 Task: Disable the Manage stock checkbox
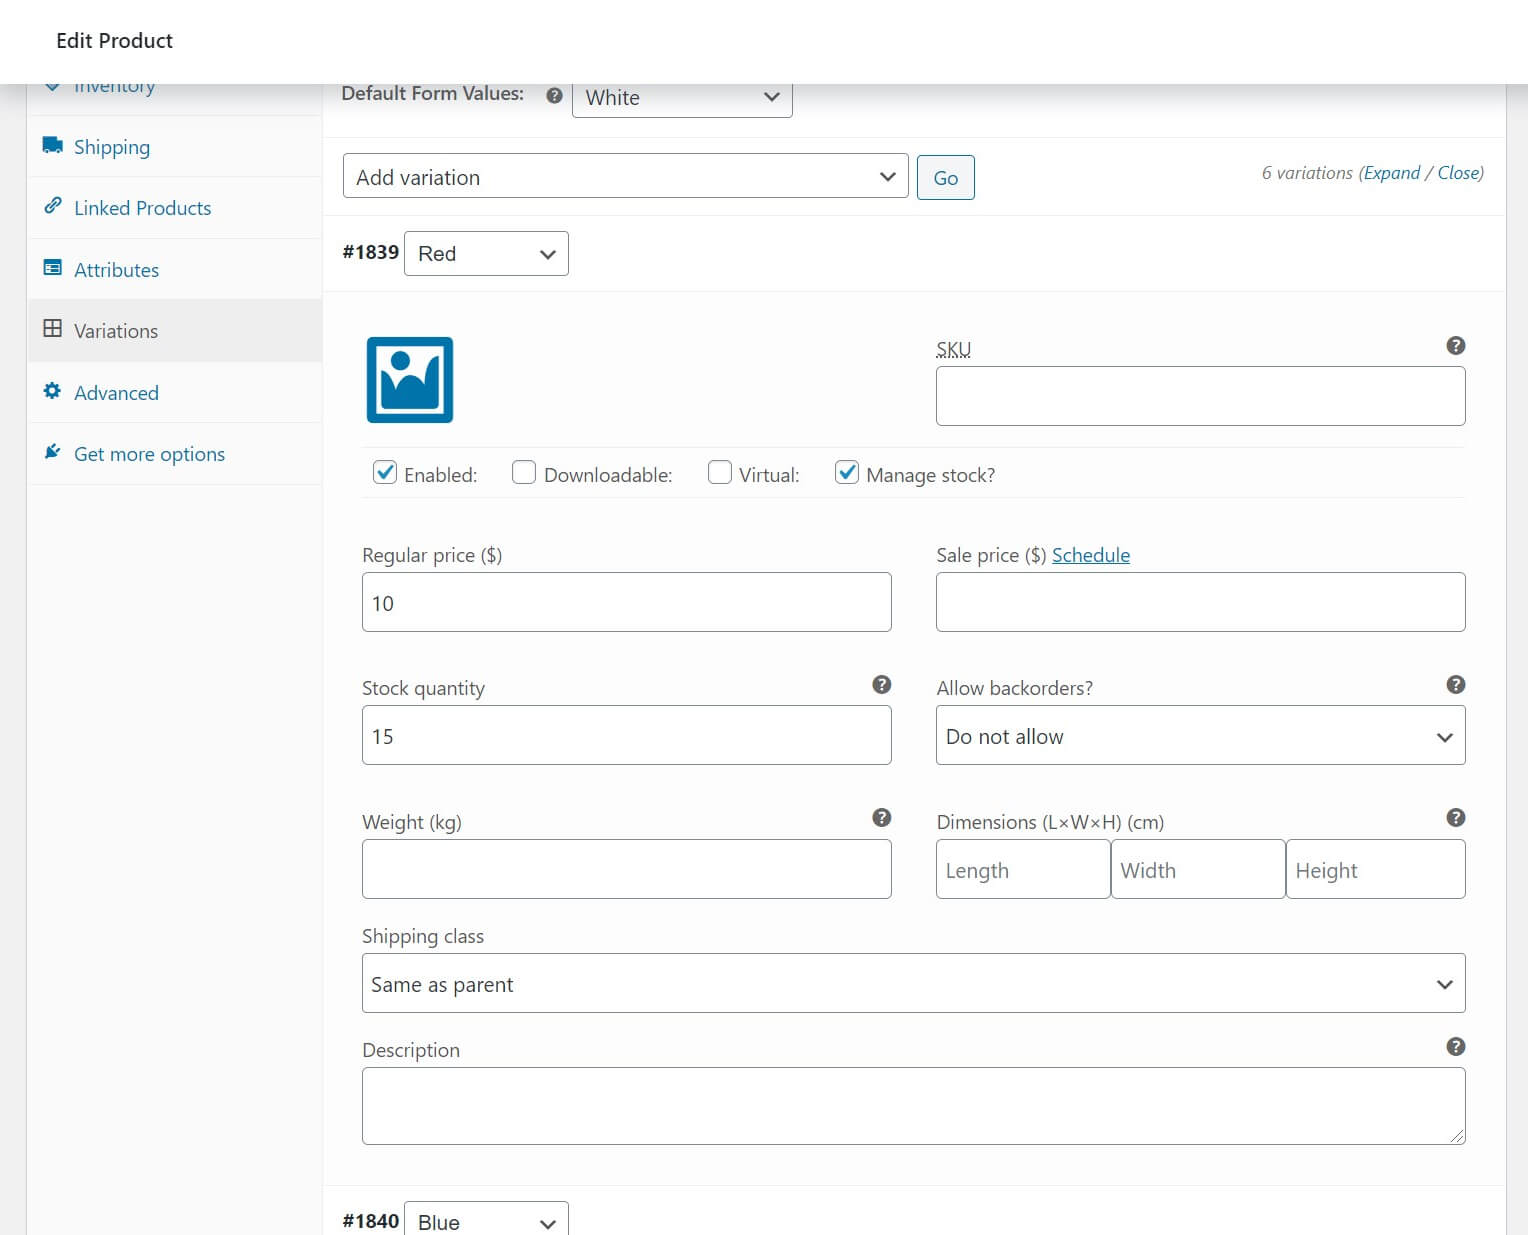[847, 472]
